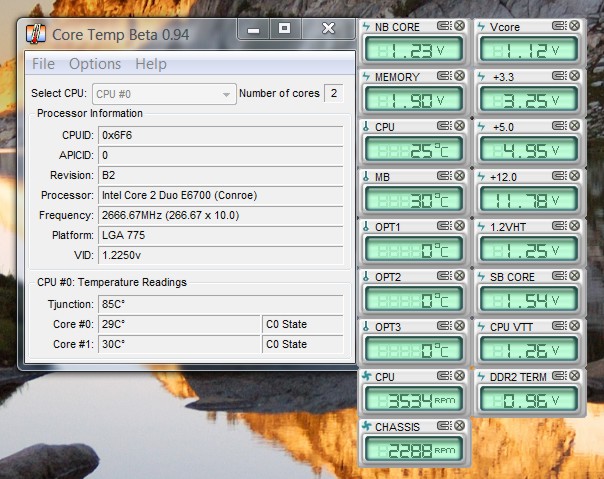
Task: Open settings icon on +3.3 gadget
Action: pos(559,76)
